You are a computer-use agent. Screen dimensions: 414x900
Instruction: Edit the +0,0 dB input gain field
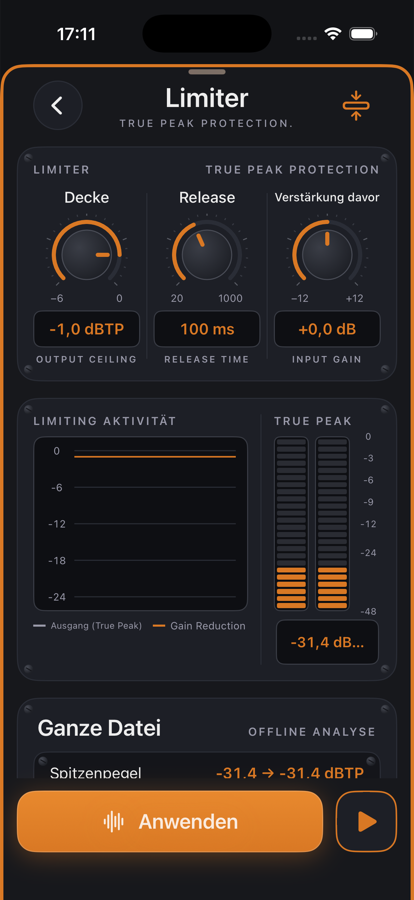click(x=327, y=329)
